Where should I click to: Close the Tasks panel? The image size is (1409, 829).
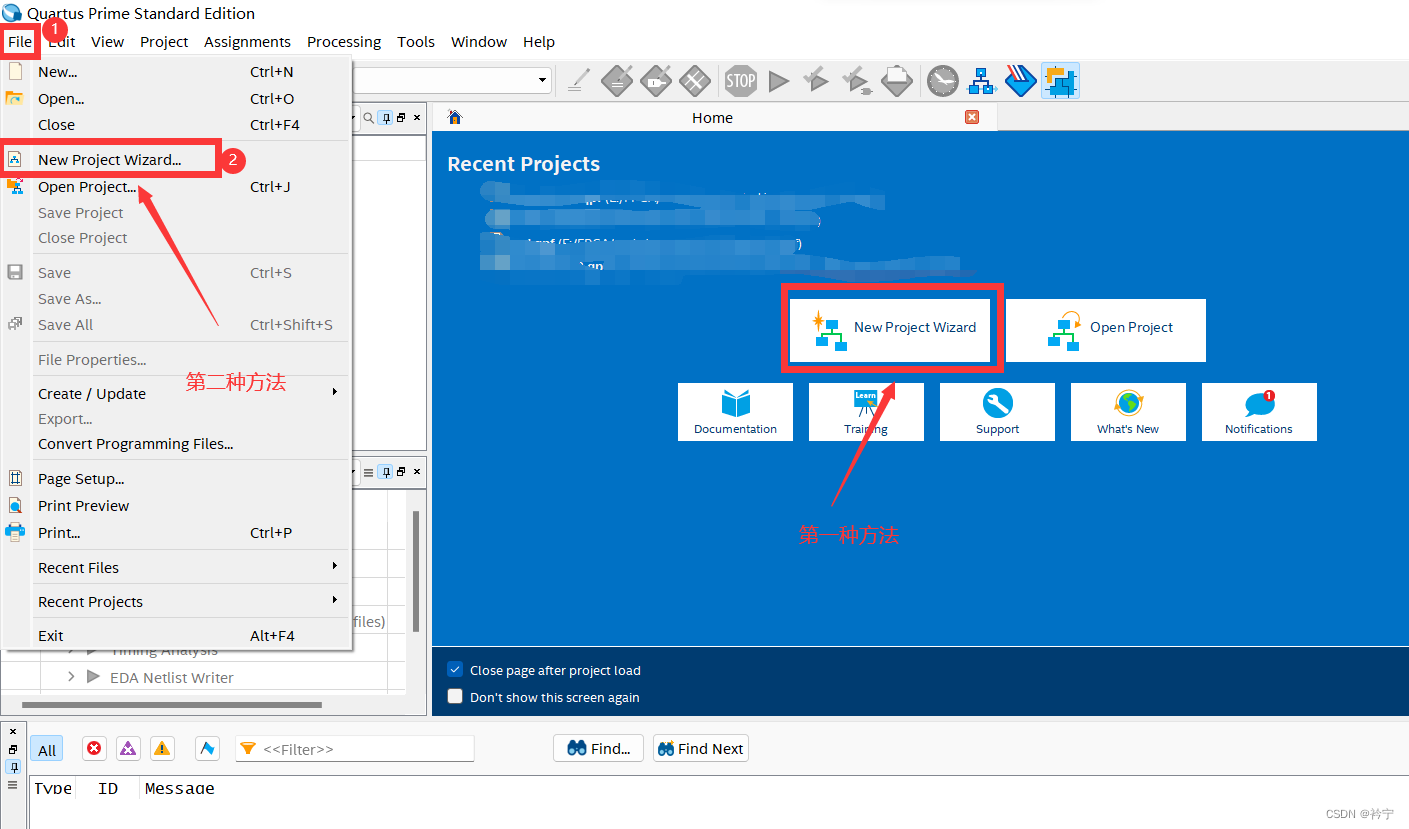pos(417,472)
